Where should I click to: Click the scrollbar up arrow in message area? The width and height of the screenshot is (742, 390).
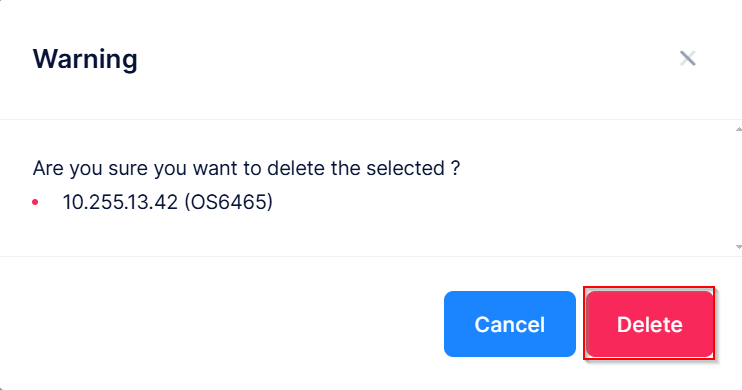pos(739,129)
